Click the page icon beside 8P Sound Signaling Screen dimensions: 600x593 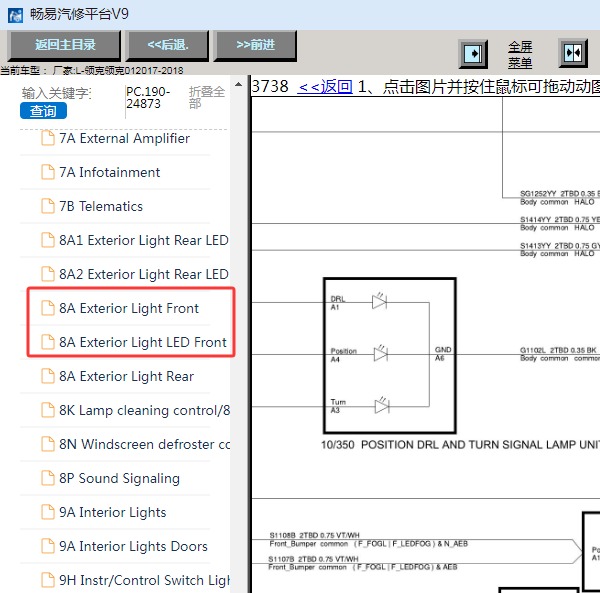coord(48,478)
